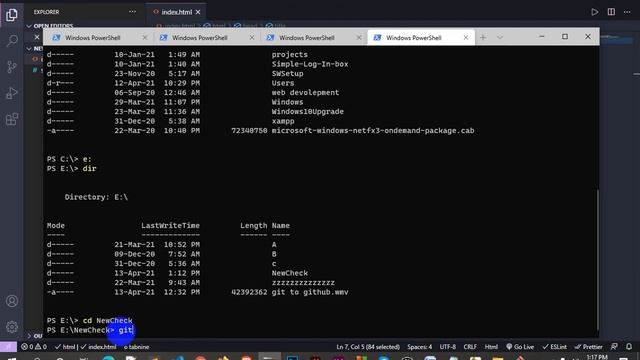
Task: Open the remote window indicator
Action: click(8, 347)
